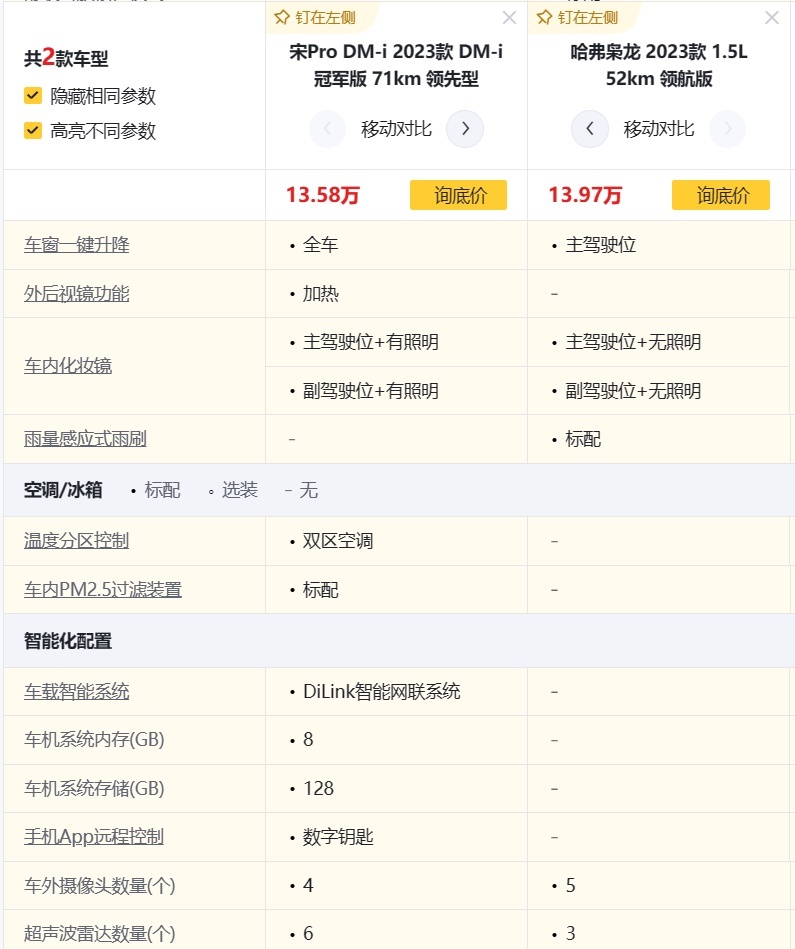Remove 哈弗枭龙 from comparison
The height and width of the screenshot is (949, 795).
tap(771, 18)
